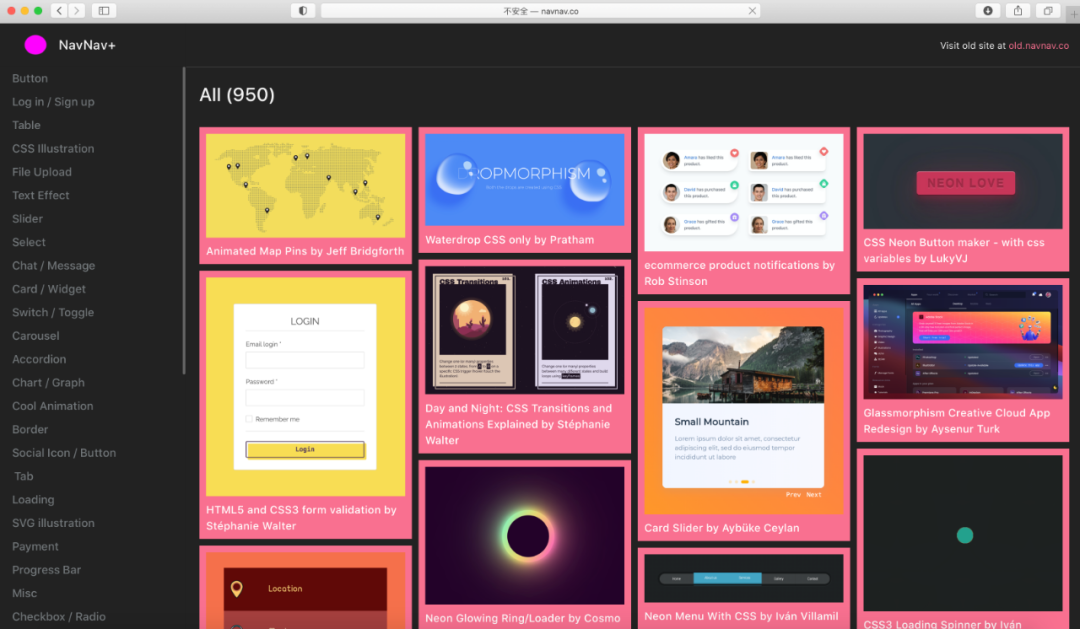Click the Safari address bar
This screenshot has height=629, width=1080.
[540, 11]
